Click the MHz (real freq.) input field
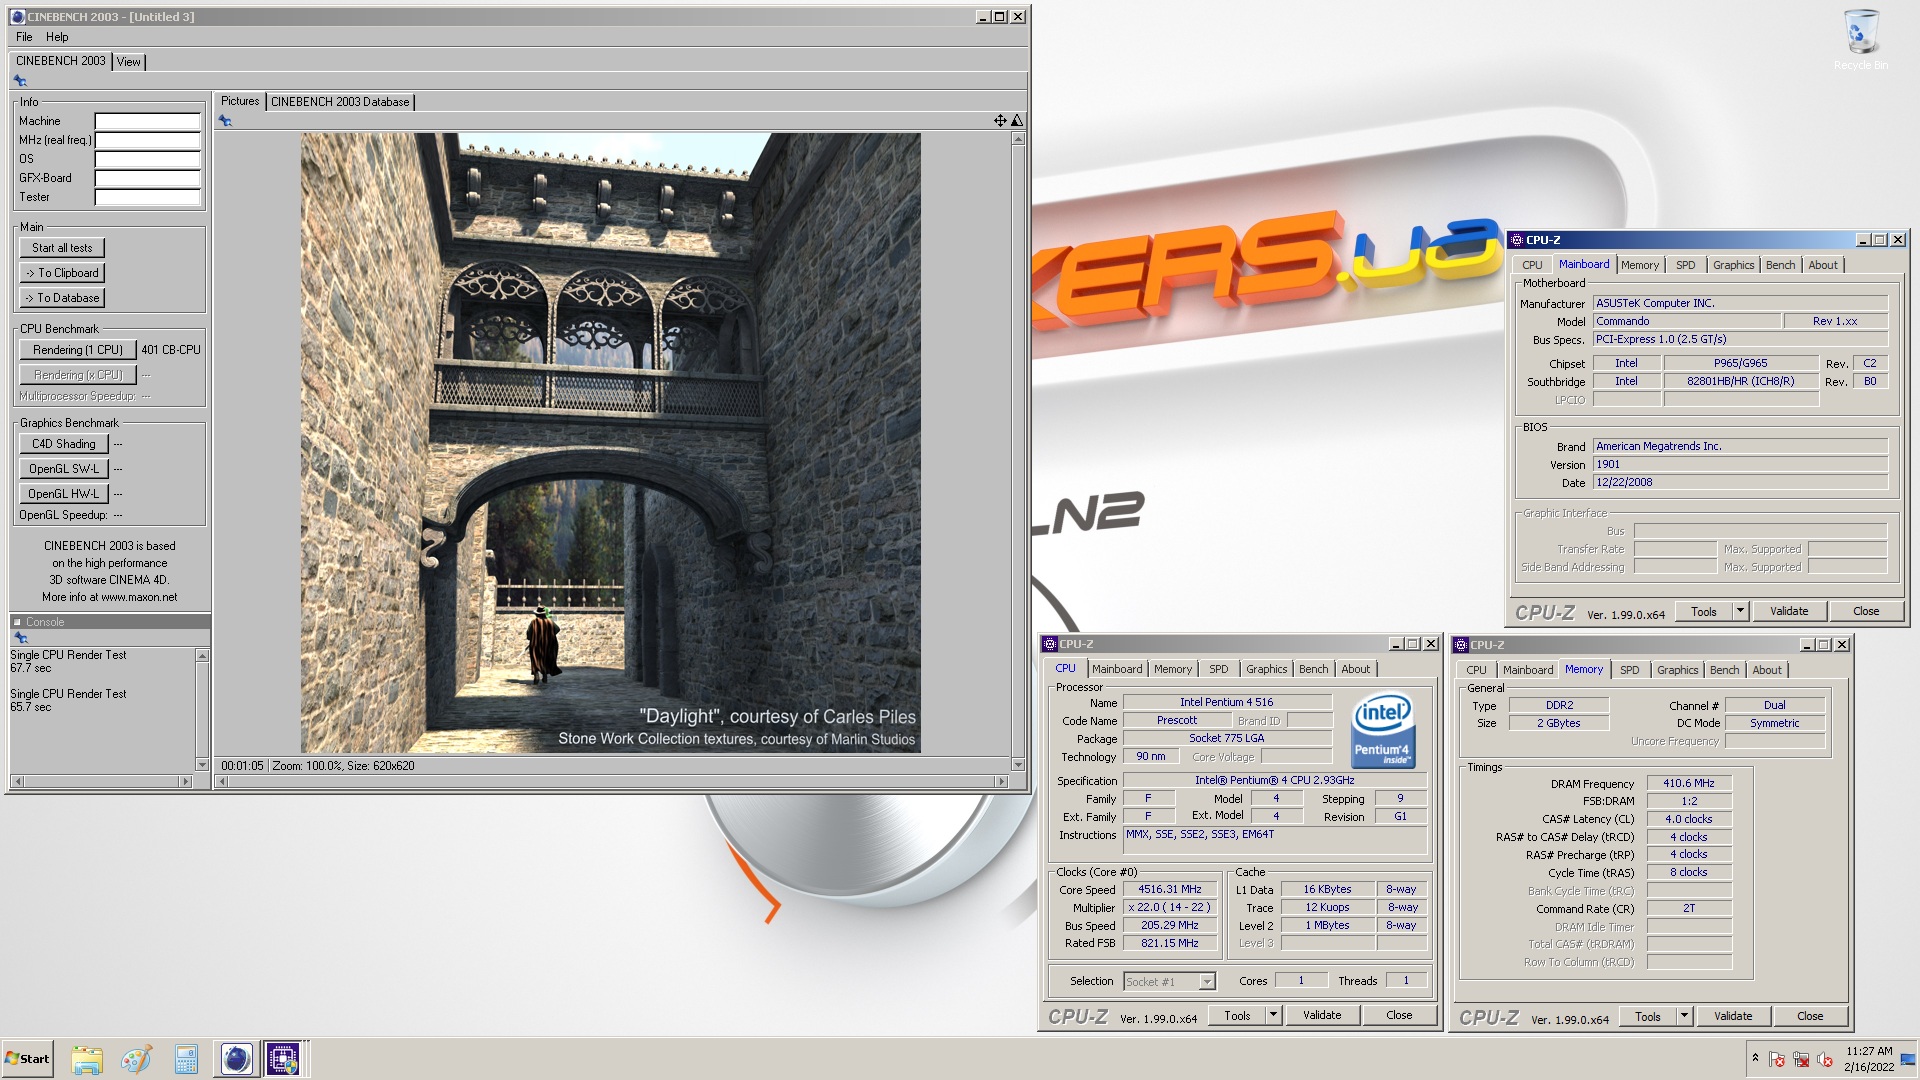 coord(148,140)
